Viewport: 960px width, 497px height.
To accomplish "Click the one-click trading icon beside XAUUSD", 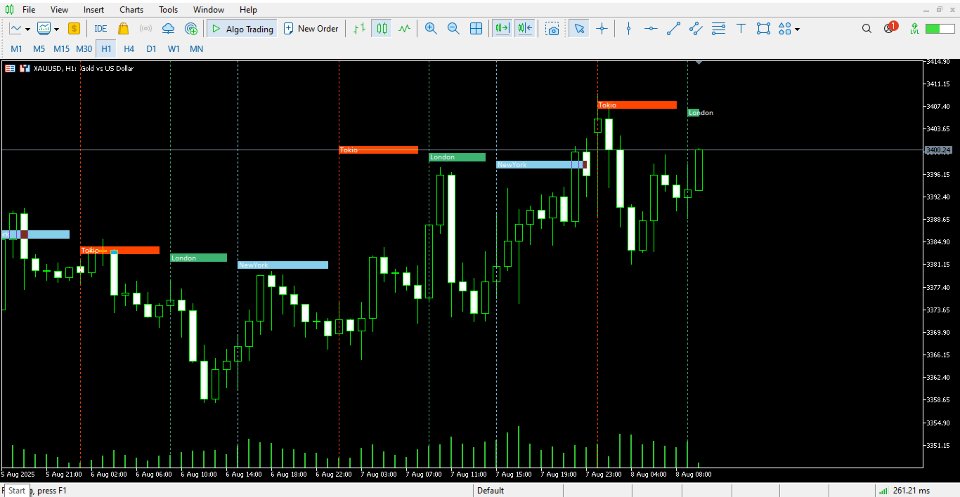I will [25, 69].
